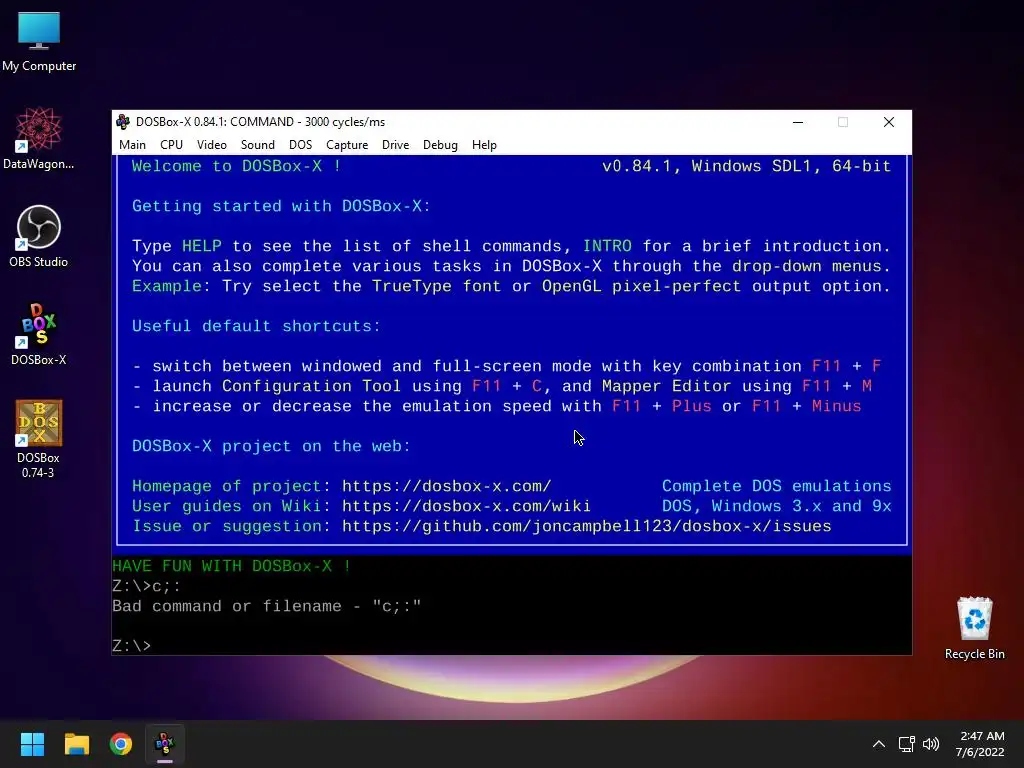The width and height of the screenshot is (1024, 768).
Task: Click the 'Useful default shortcuts:' line
Action: tap(256, 327)
